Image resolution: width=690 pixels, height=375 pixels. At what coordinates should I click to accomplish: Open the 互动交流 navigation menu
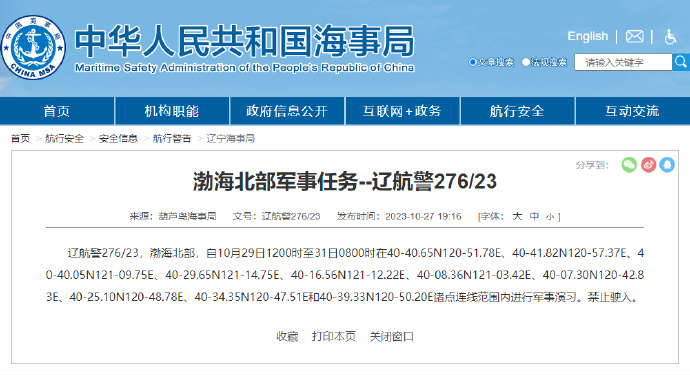click(632, 111)
